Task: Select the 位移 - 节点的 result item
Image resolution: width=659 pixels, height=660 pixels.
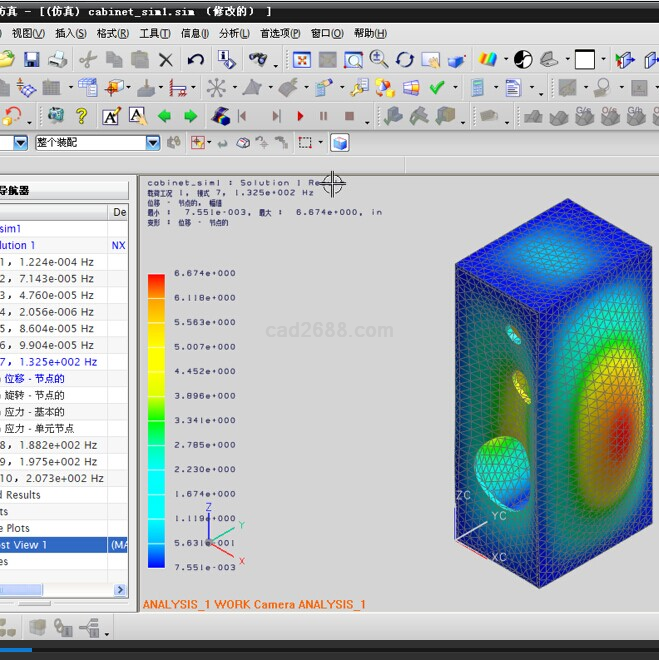Action: click(35, 379)
